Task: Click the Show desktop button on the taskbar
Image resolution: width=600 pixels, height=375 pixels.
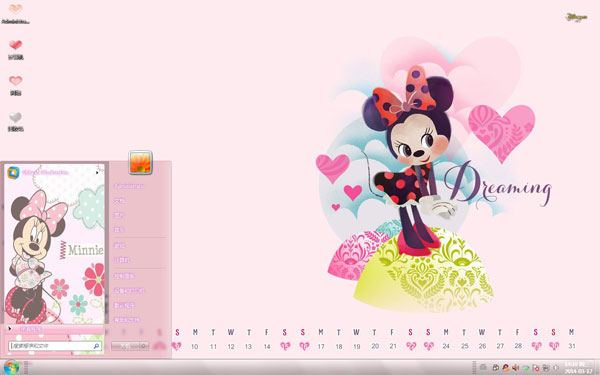Action: point(597,367)
